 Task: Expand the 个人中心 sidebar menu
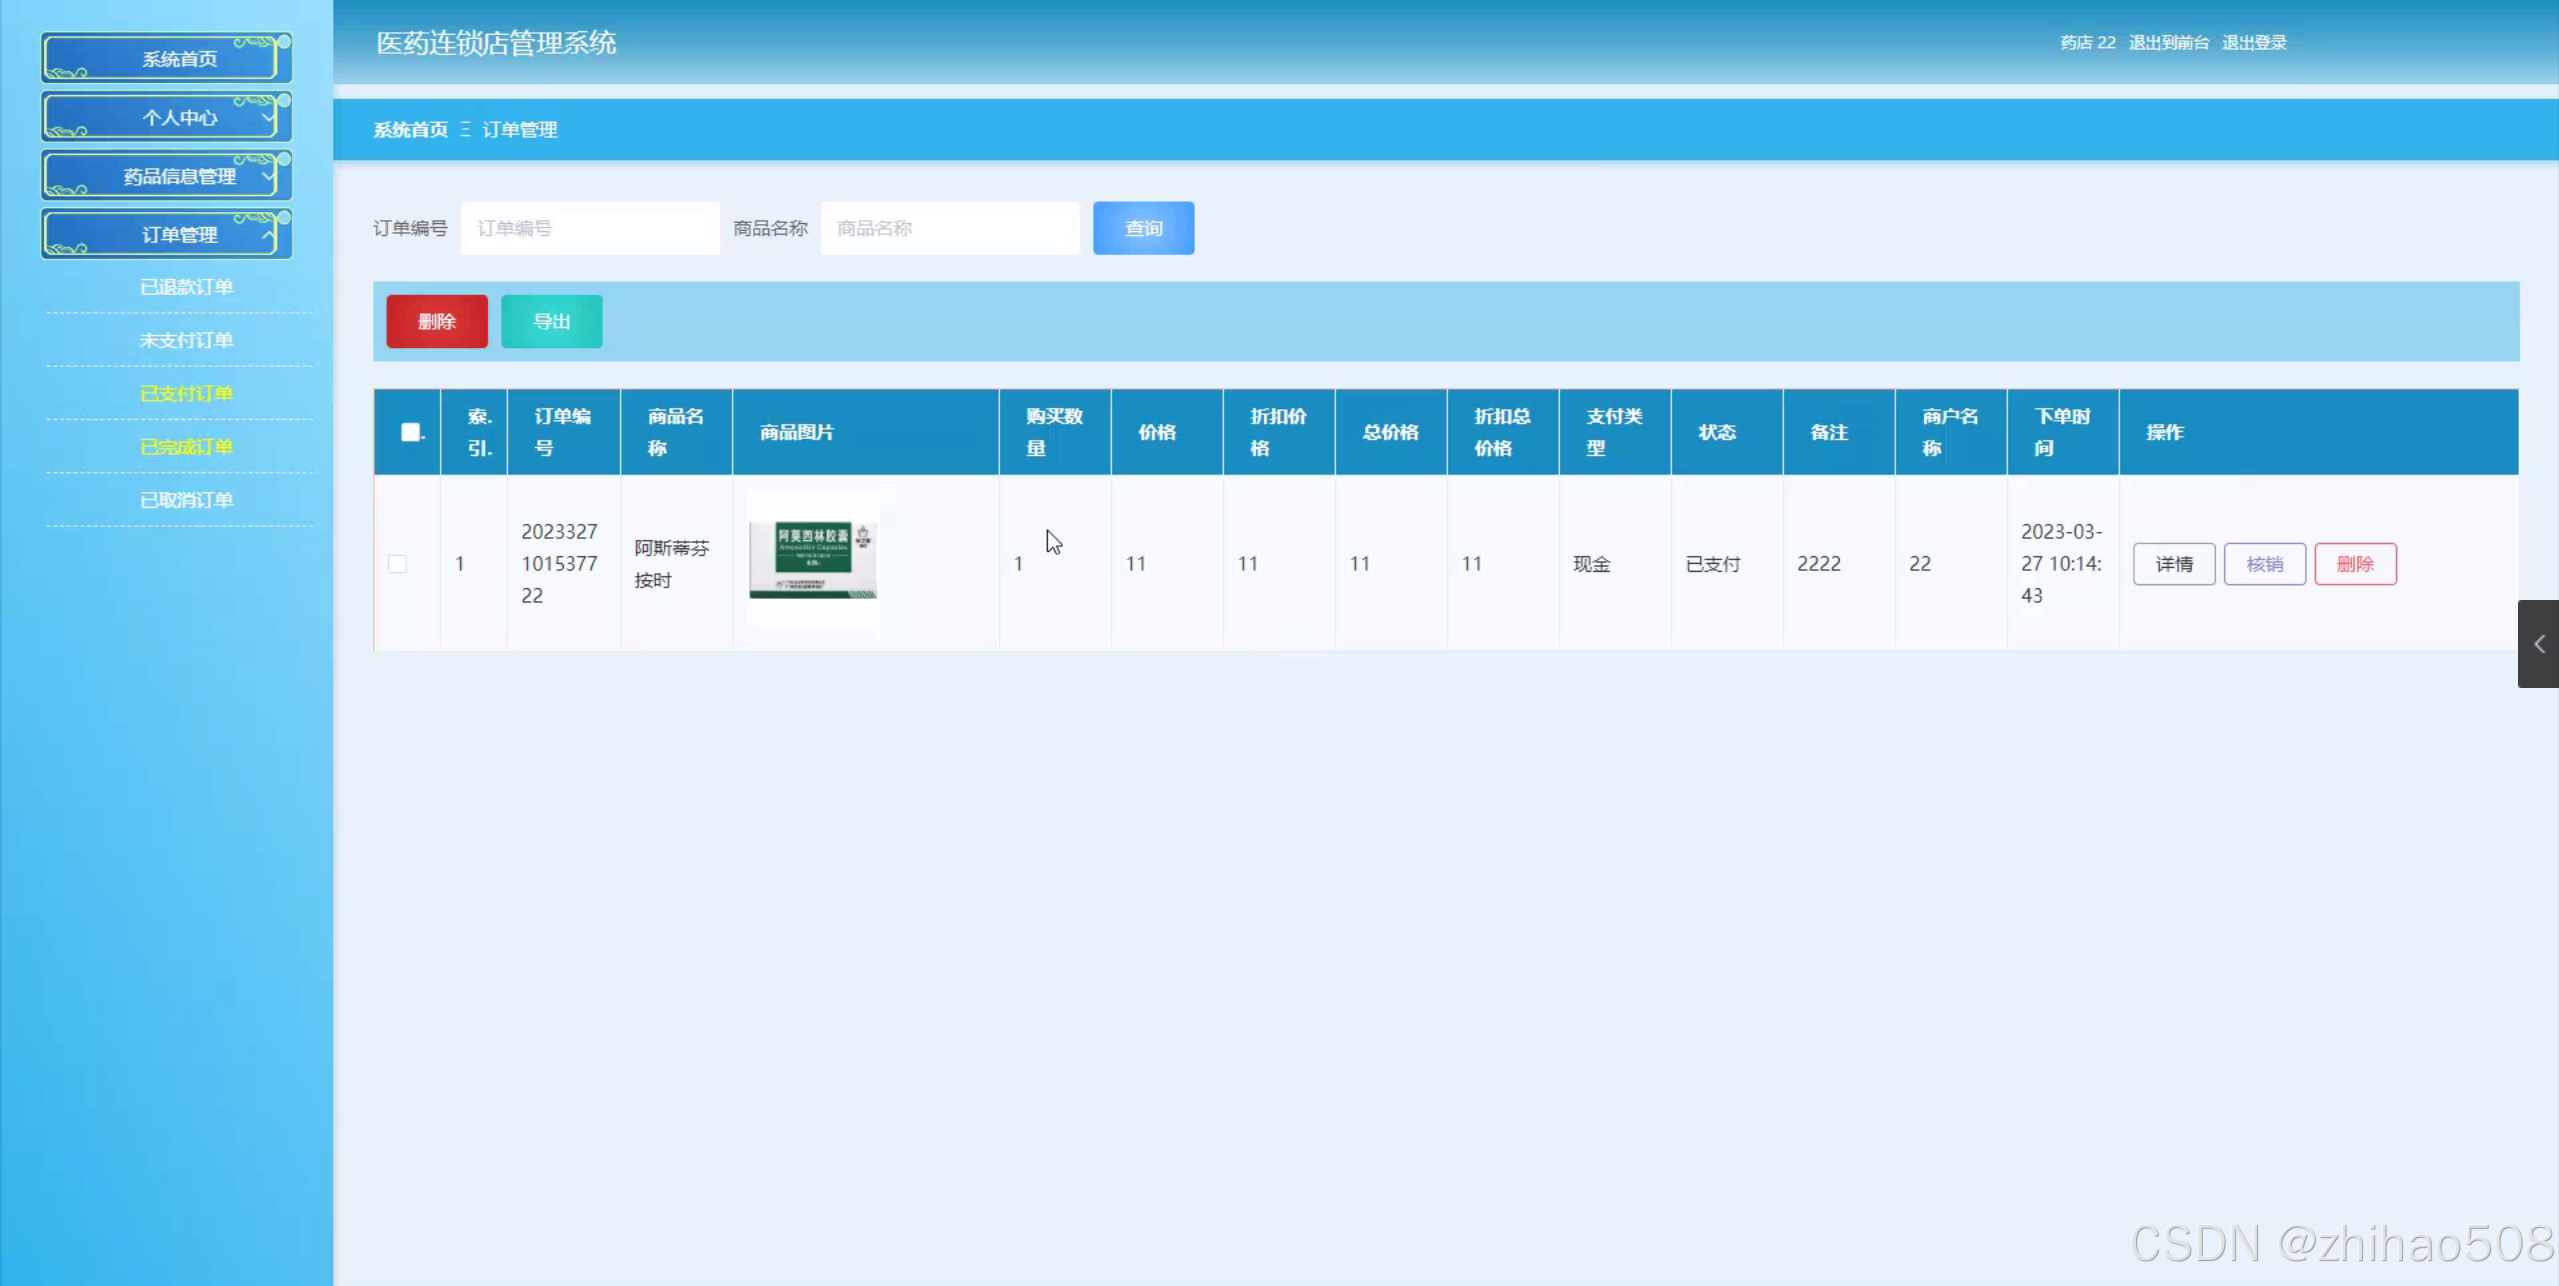pyautogui.click(x=167, y=118)
